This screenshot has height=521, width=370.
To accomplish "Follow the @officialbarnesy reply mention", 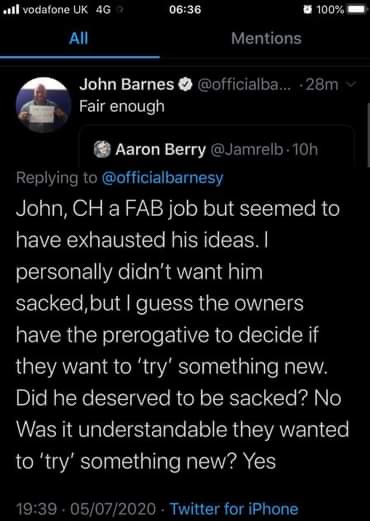I will 162,178.
